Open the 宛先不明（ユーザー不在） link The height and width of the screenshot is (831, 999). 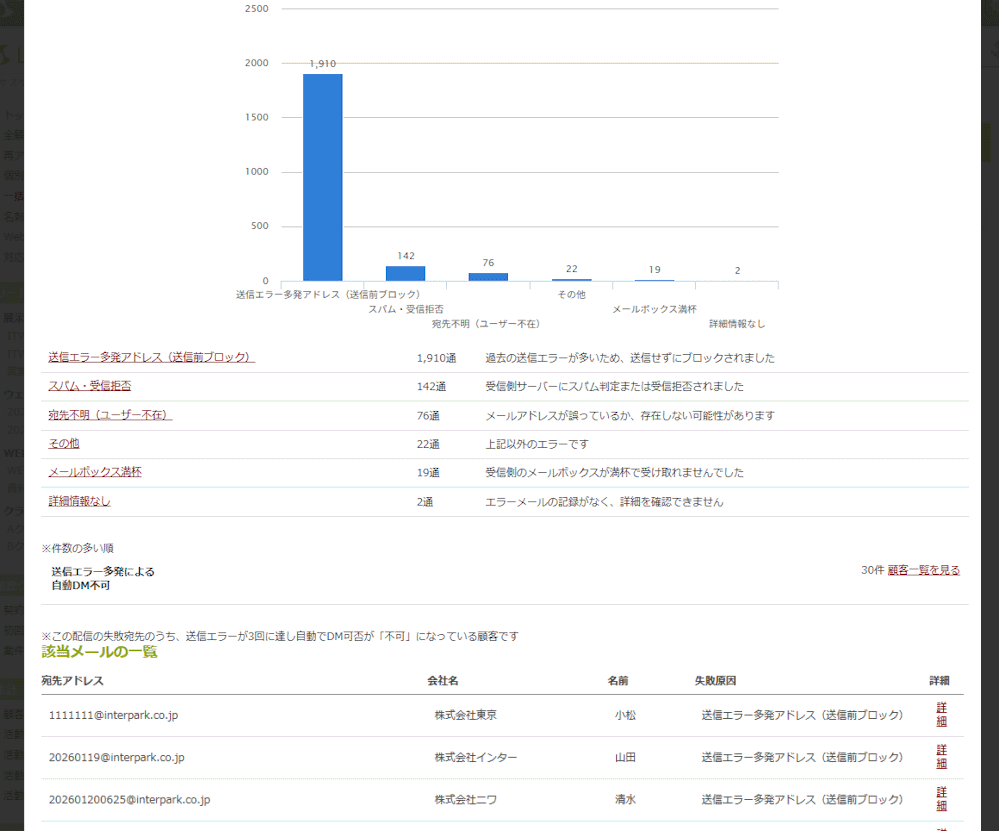[x=110, y=415]
